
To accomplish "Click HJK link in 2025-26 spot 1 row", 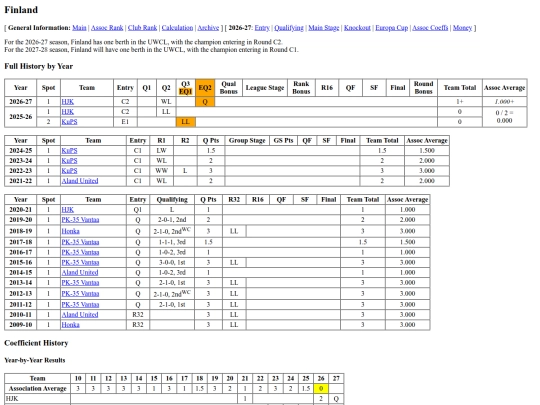I will tap(68, 112).
